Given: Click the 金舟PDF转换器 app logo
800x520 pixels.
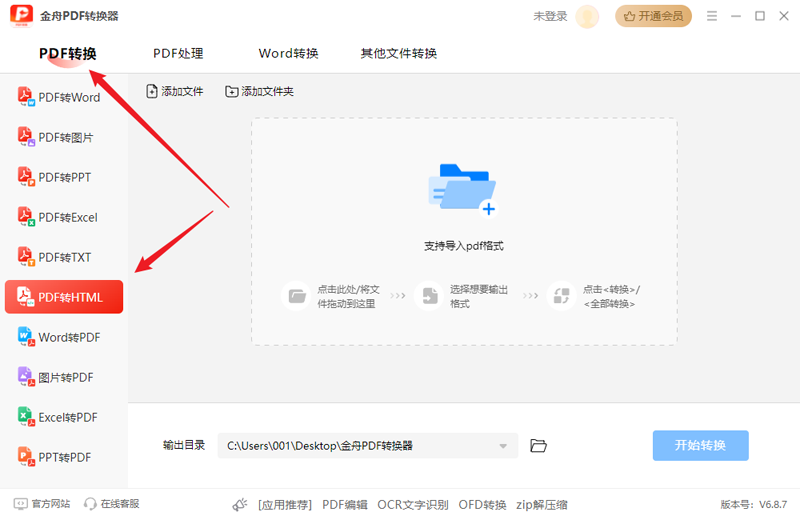Looking at the screenshot, I should click(x=21, y=16).
